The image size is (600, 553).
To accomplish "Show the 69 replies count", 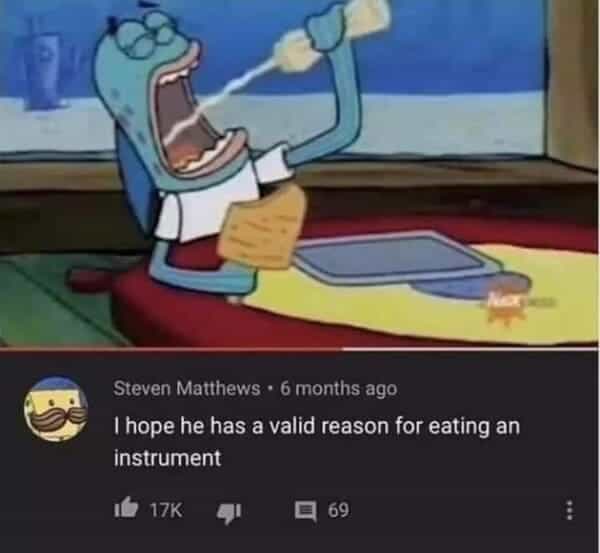I will pyautogui.click(x=339, y=510).
